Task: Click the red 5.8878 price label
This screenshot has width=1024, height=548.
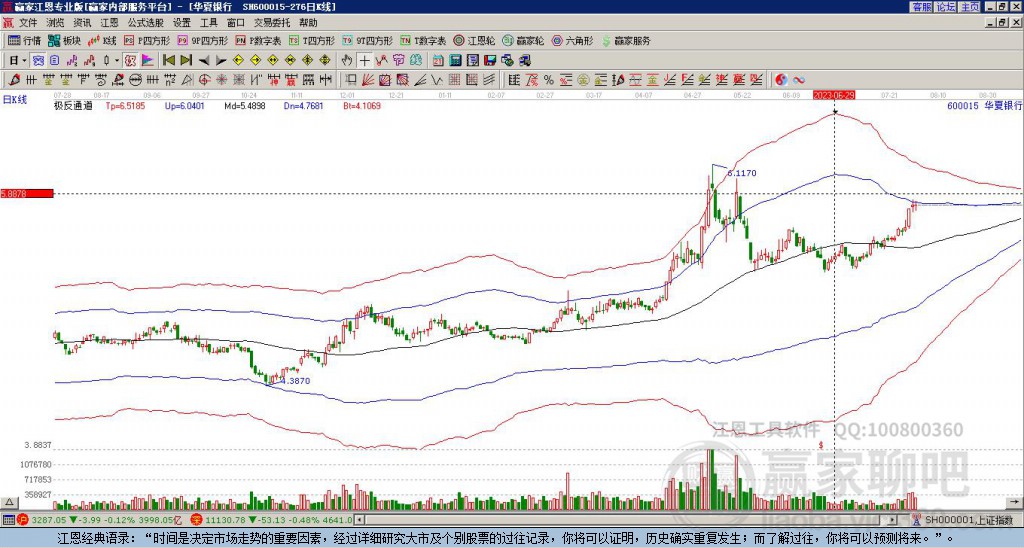Action: pyautogui.click(x=26, y=193)
